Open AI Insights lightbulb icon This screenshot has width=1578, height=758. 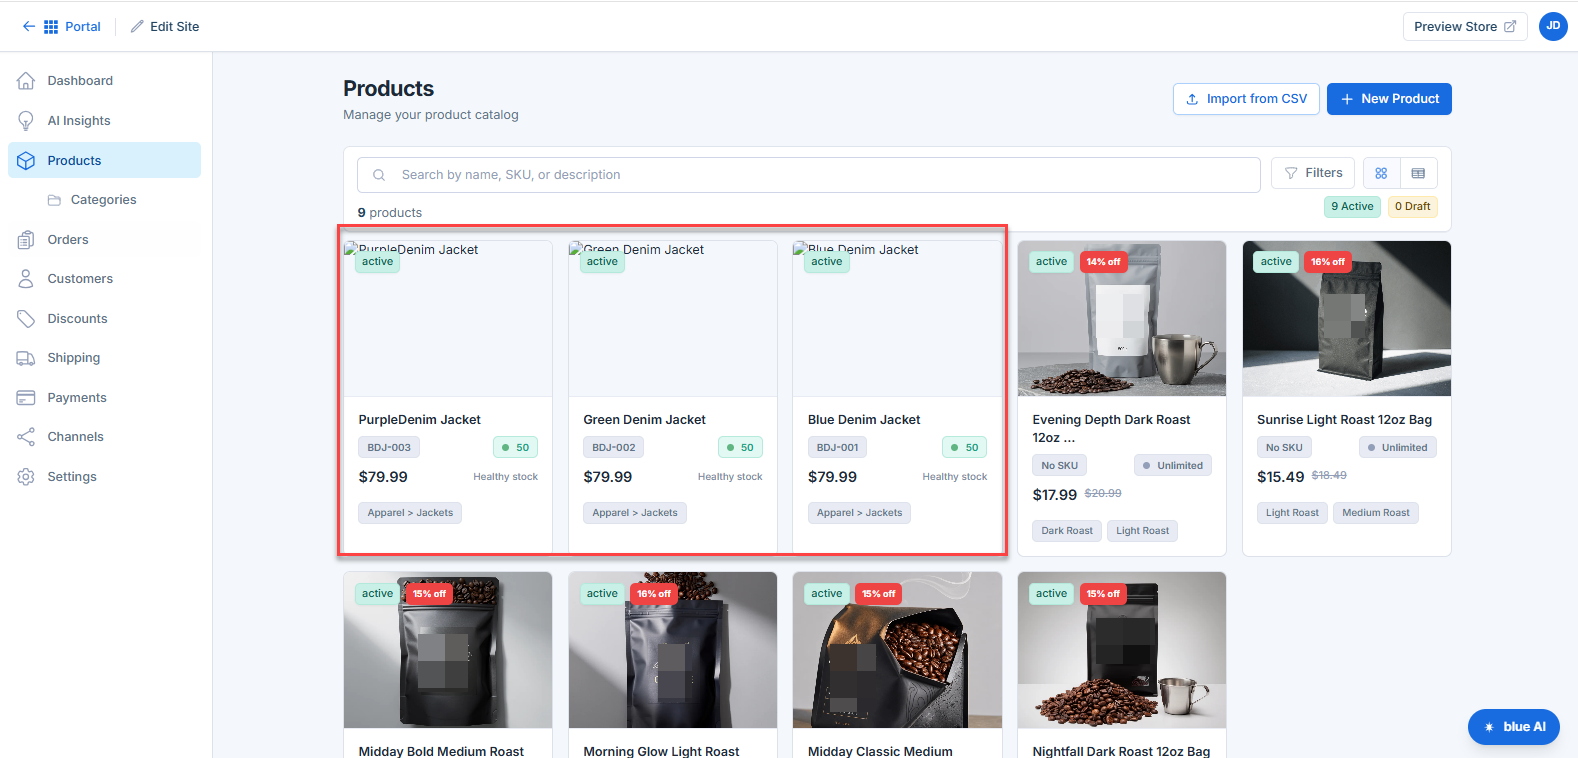(26, 121)
